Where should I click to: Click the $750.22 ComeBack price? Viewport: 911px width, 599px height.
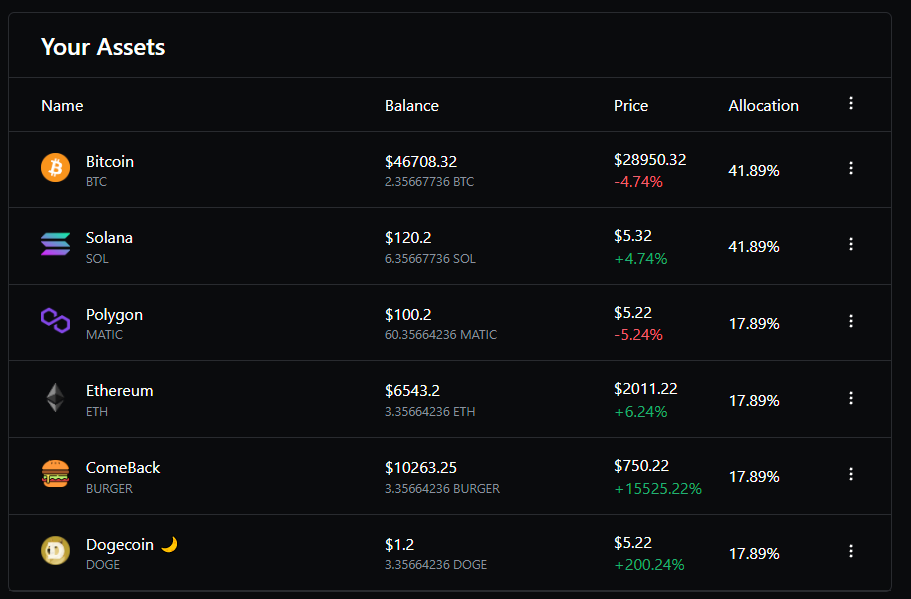(641, 465)
